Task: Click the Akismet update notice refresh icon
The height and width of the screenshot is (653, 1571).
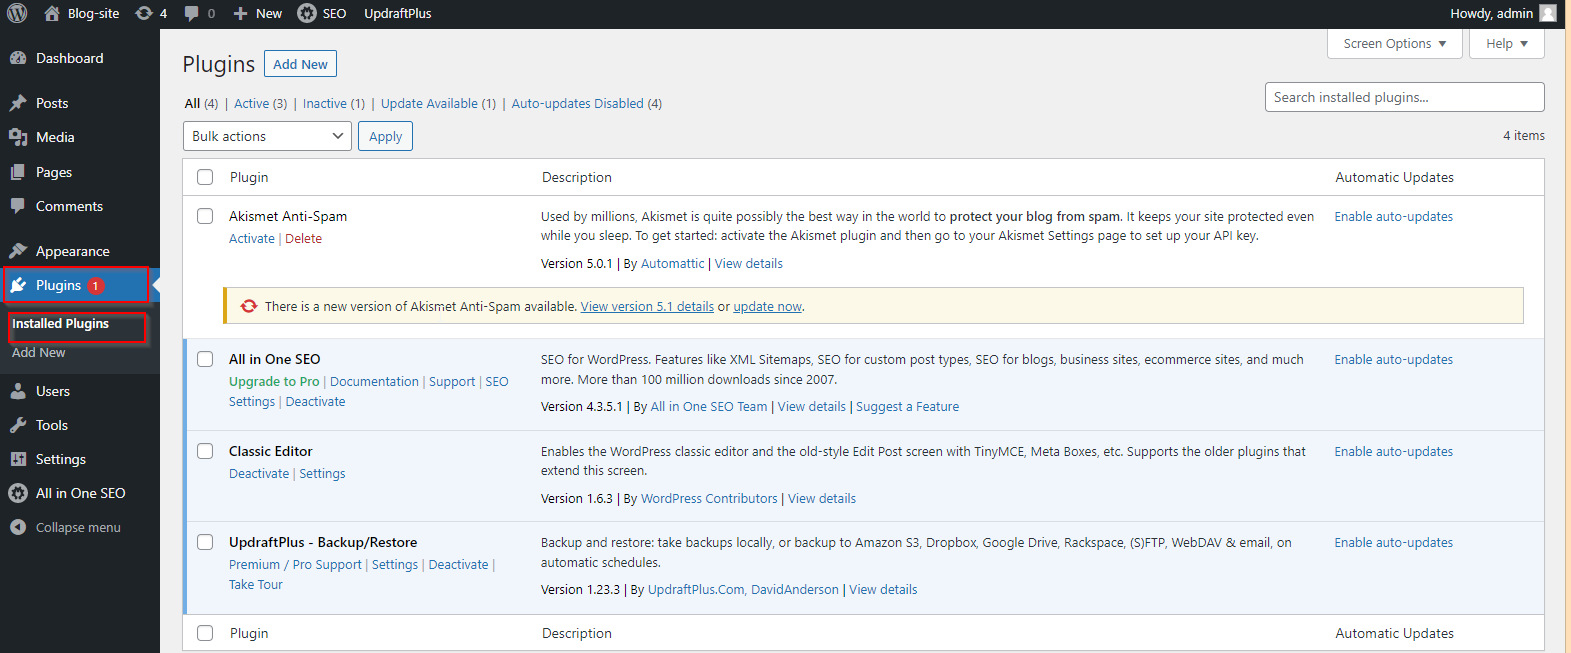Action: coord(249,306)
